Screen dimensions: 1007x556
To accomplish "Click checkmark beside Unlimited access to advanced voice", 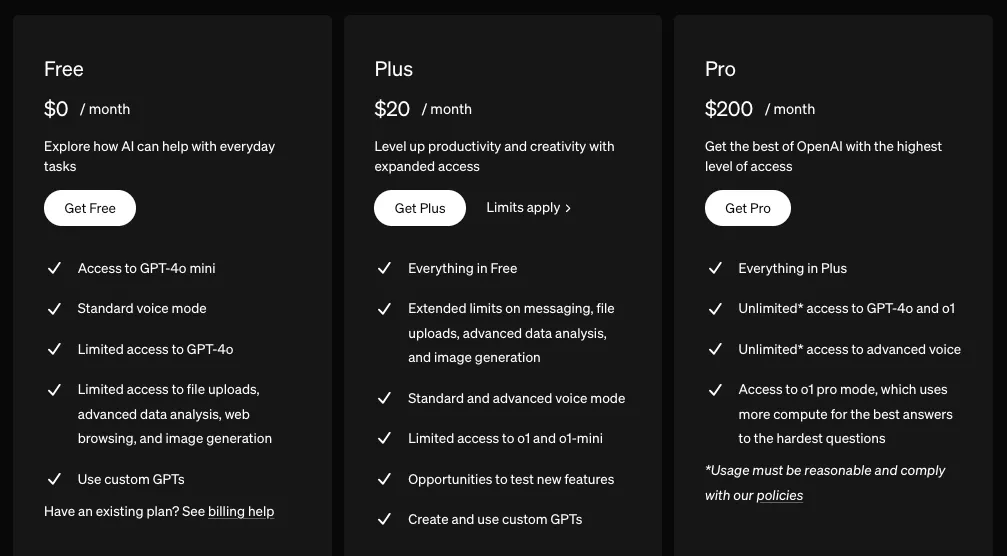I will tap(715, 349).
